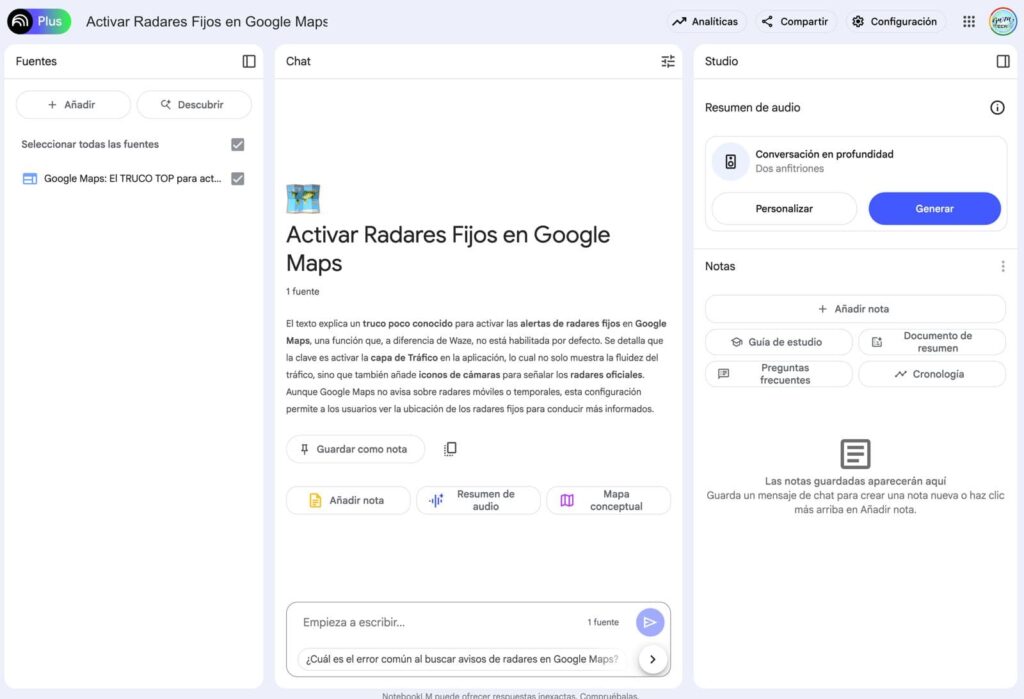This screenshot has height=699, width=1024.
Task: Click the map emoji thumbnail
Action: coord(303,199)
